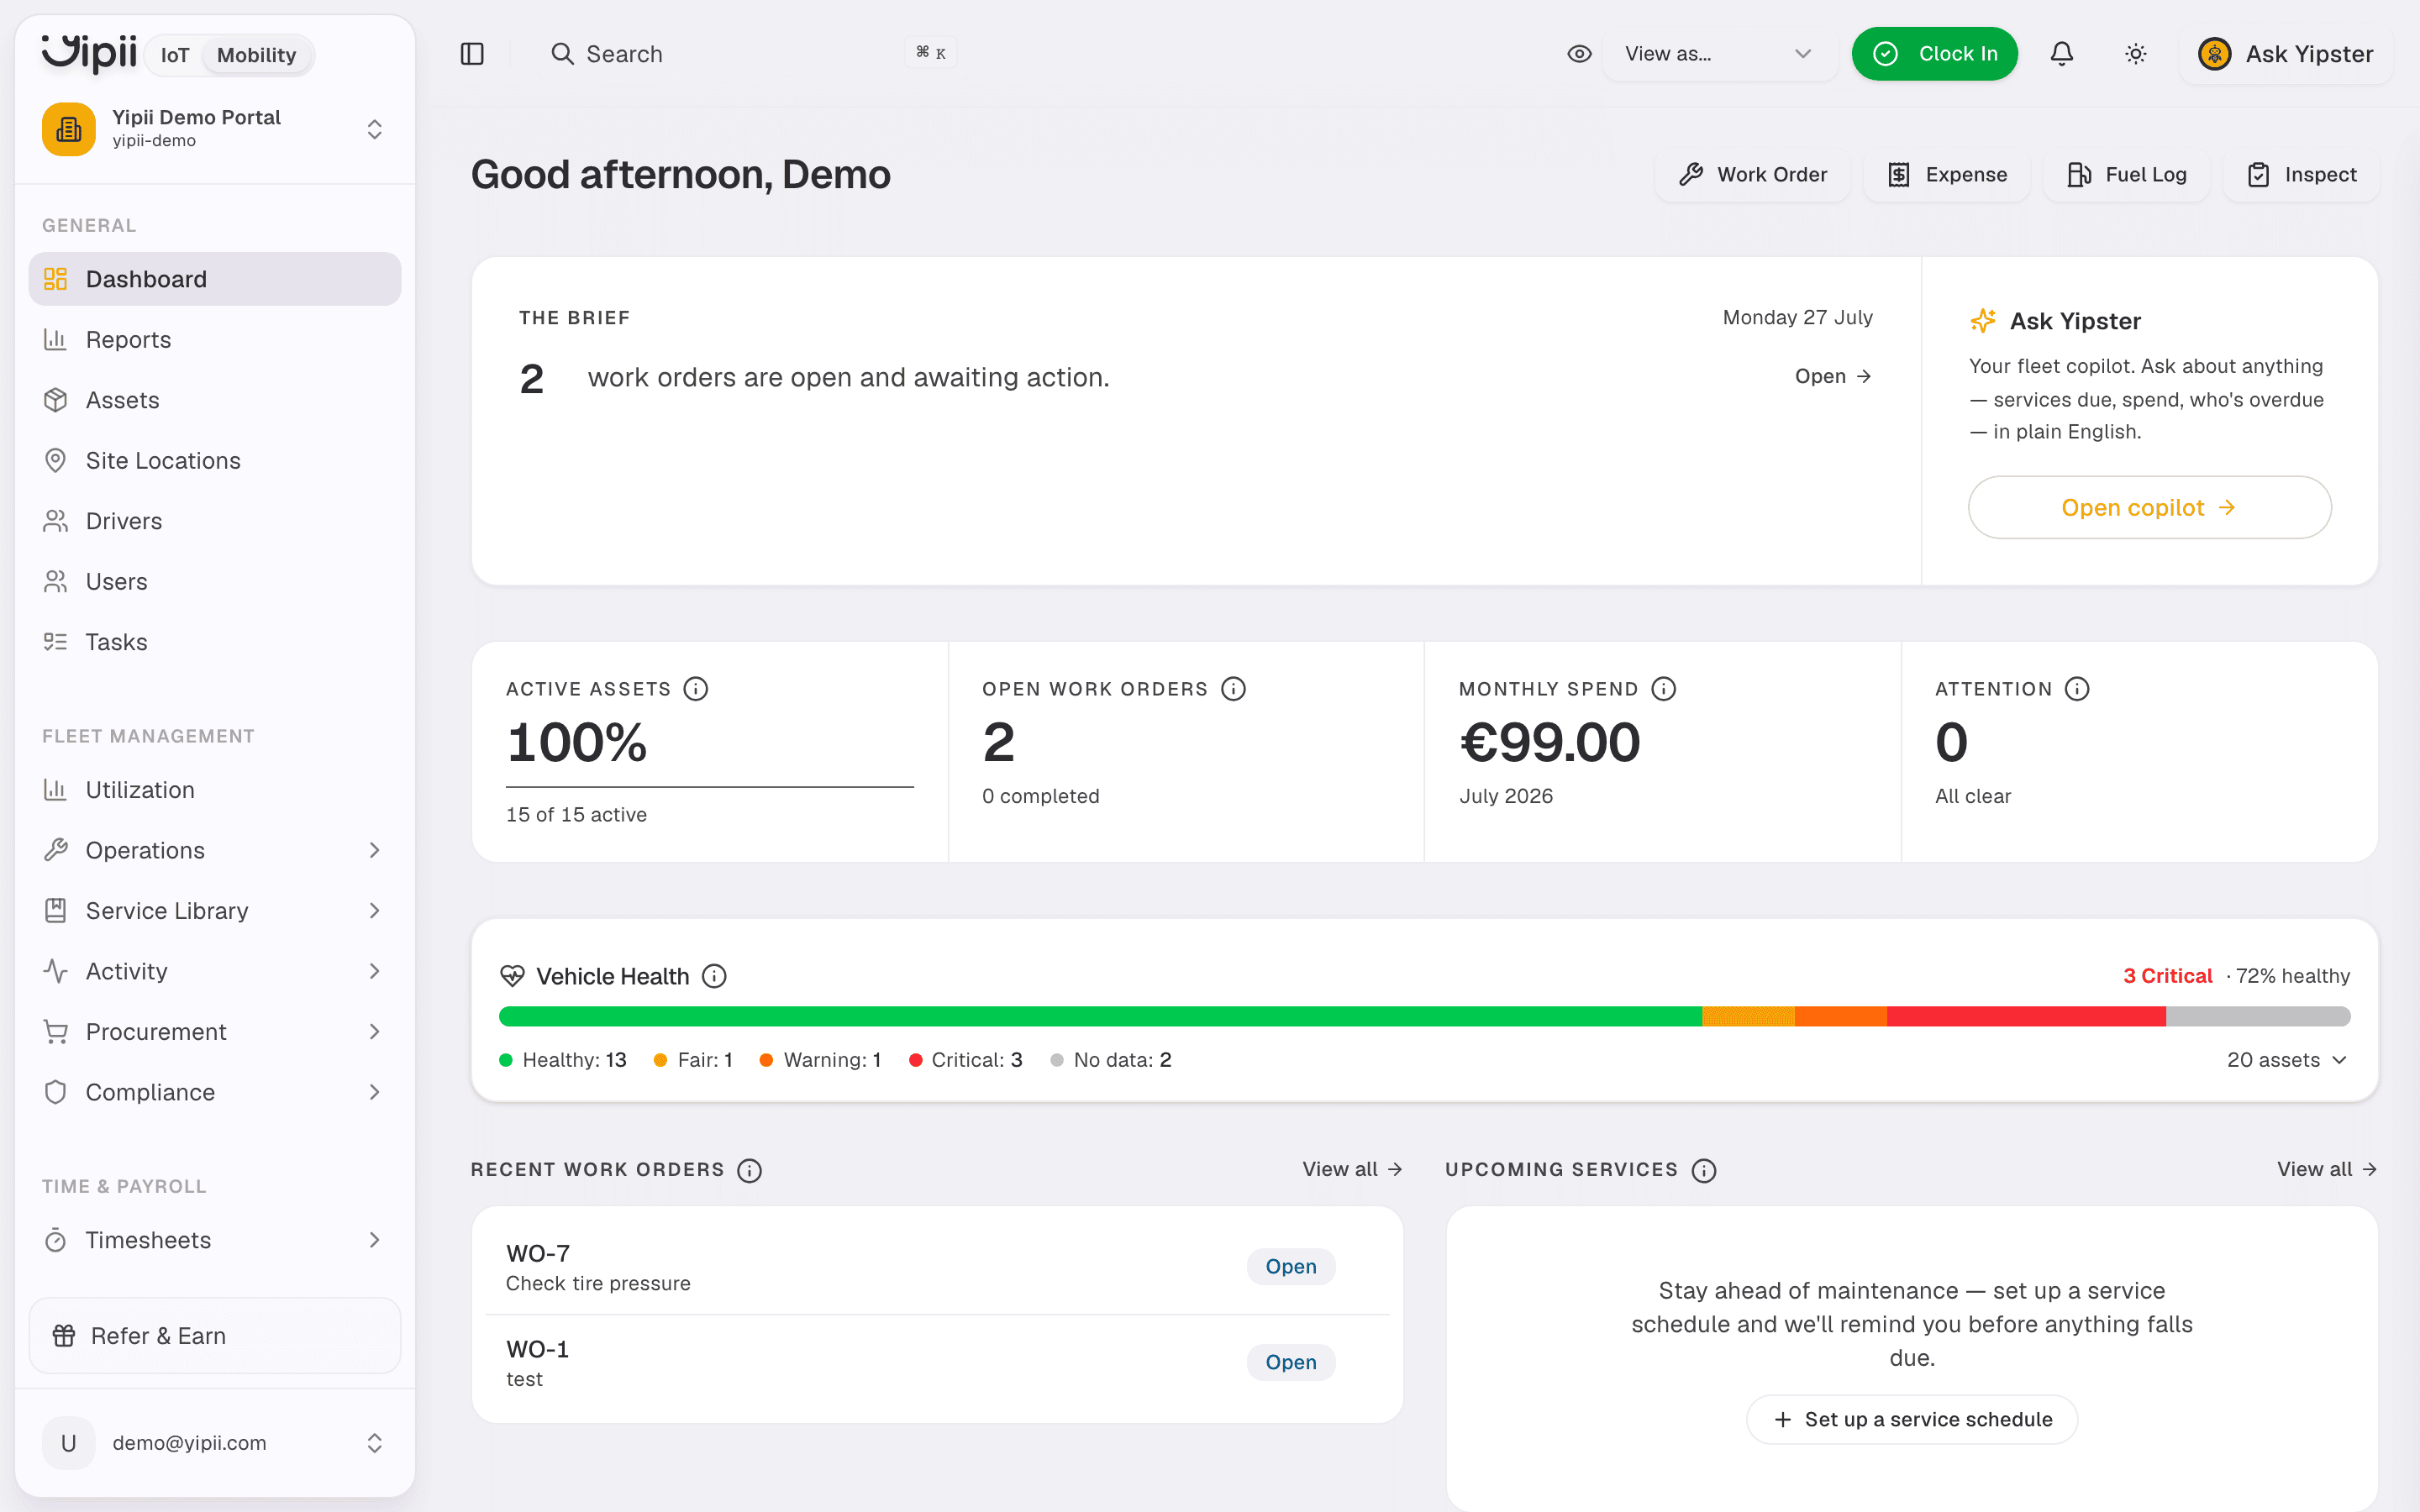Toggle the sidebar panel icon
The image size is (2420, 1512).
click(472, 54)
